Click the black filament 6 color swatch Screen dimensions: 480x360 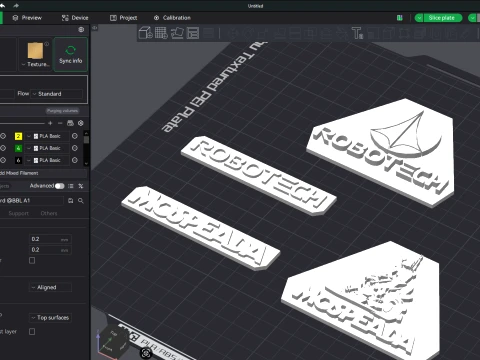[18, 160]
